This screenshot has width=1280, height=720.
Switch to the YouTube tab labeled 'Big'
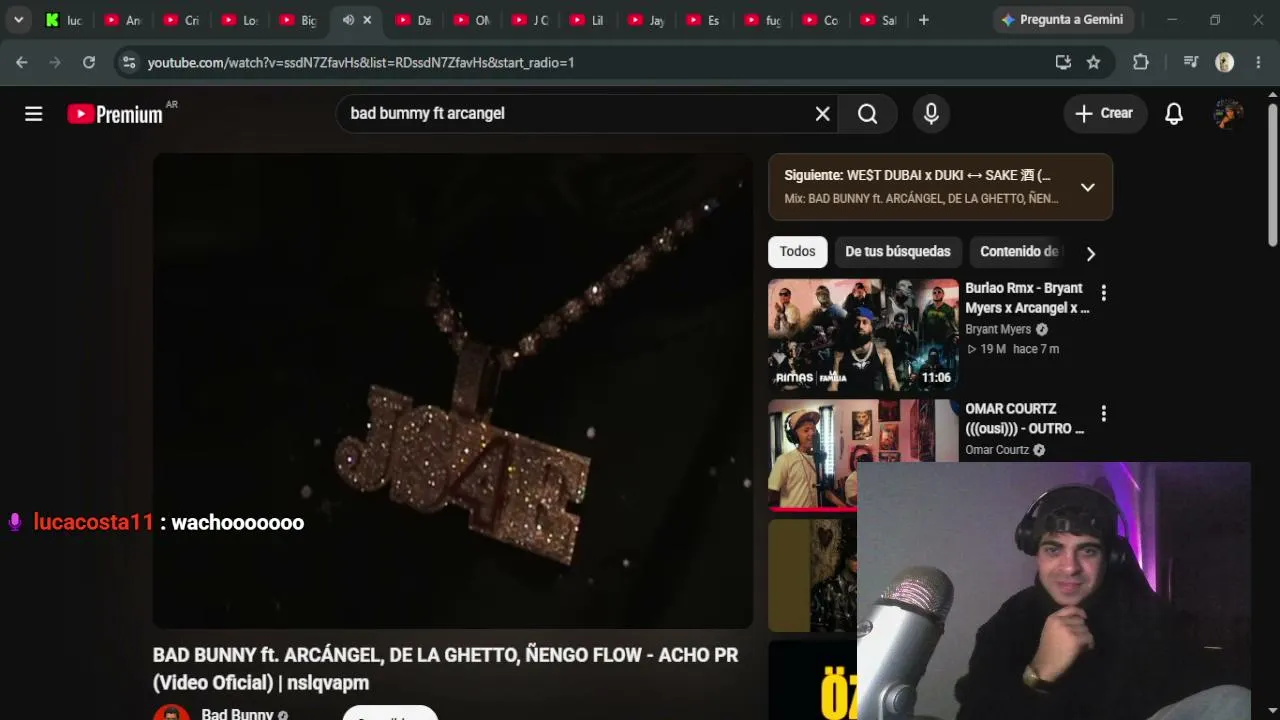click(297, 20)
